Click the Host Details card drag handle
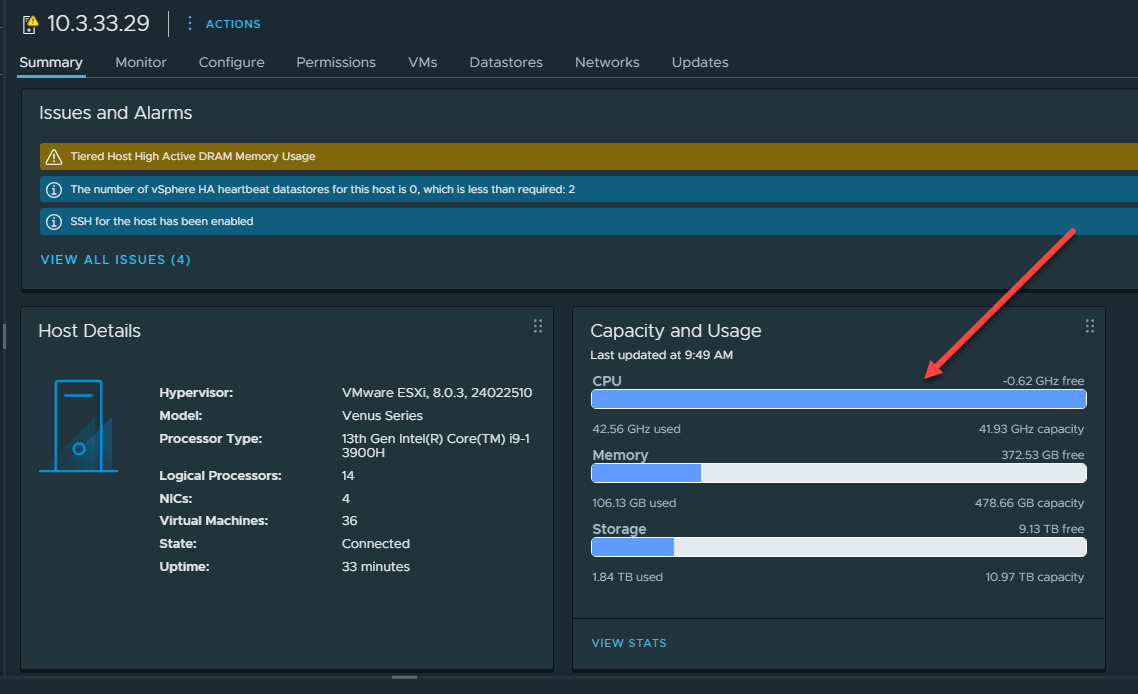This screenshot has height=694, width=1138. [538, 326]
